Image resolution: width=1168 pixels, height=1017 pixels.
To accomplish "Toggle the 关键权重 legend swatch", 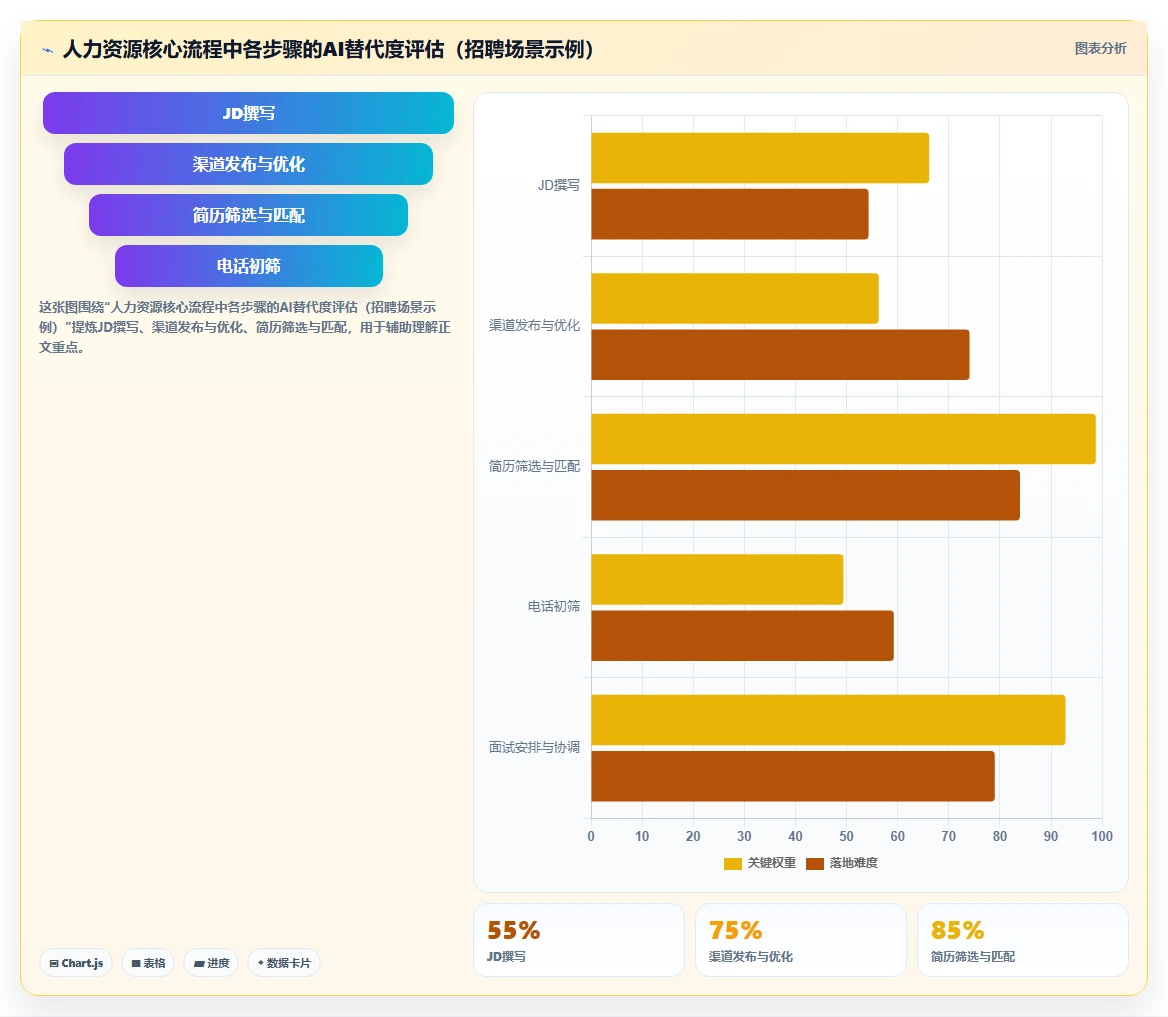I will (732, 864).
